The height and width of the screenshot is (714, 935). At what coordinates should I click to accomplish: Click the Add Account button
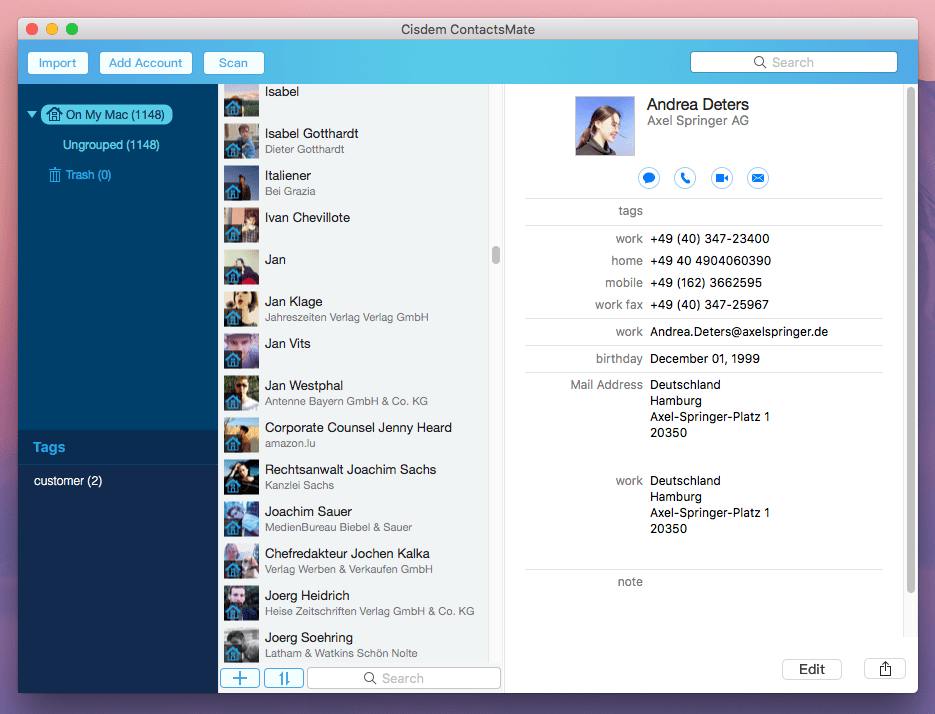(x=146, y=63)
